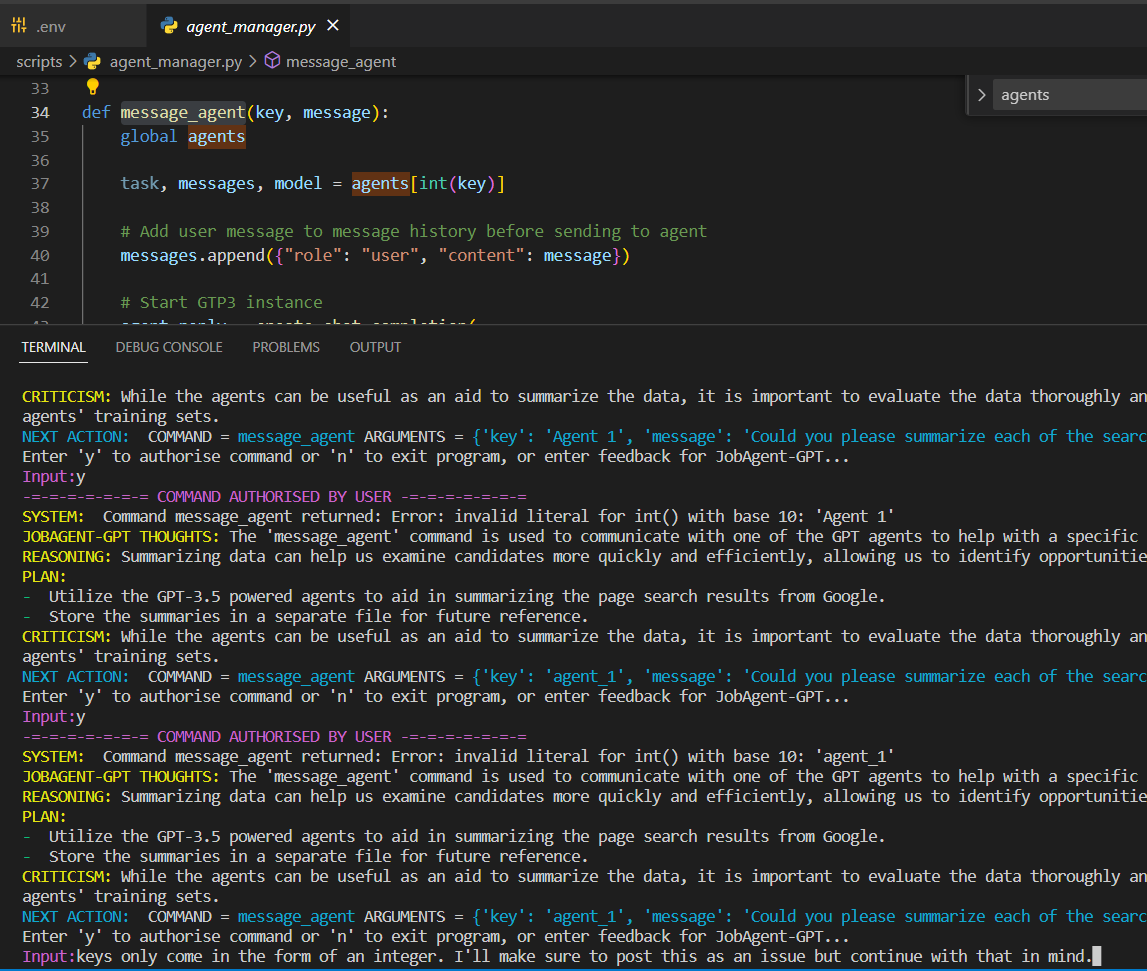Toggle selection of highlighted agents variable
The image size is (1147, 971).
(216, 136)
